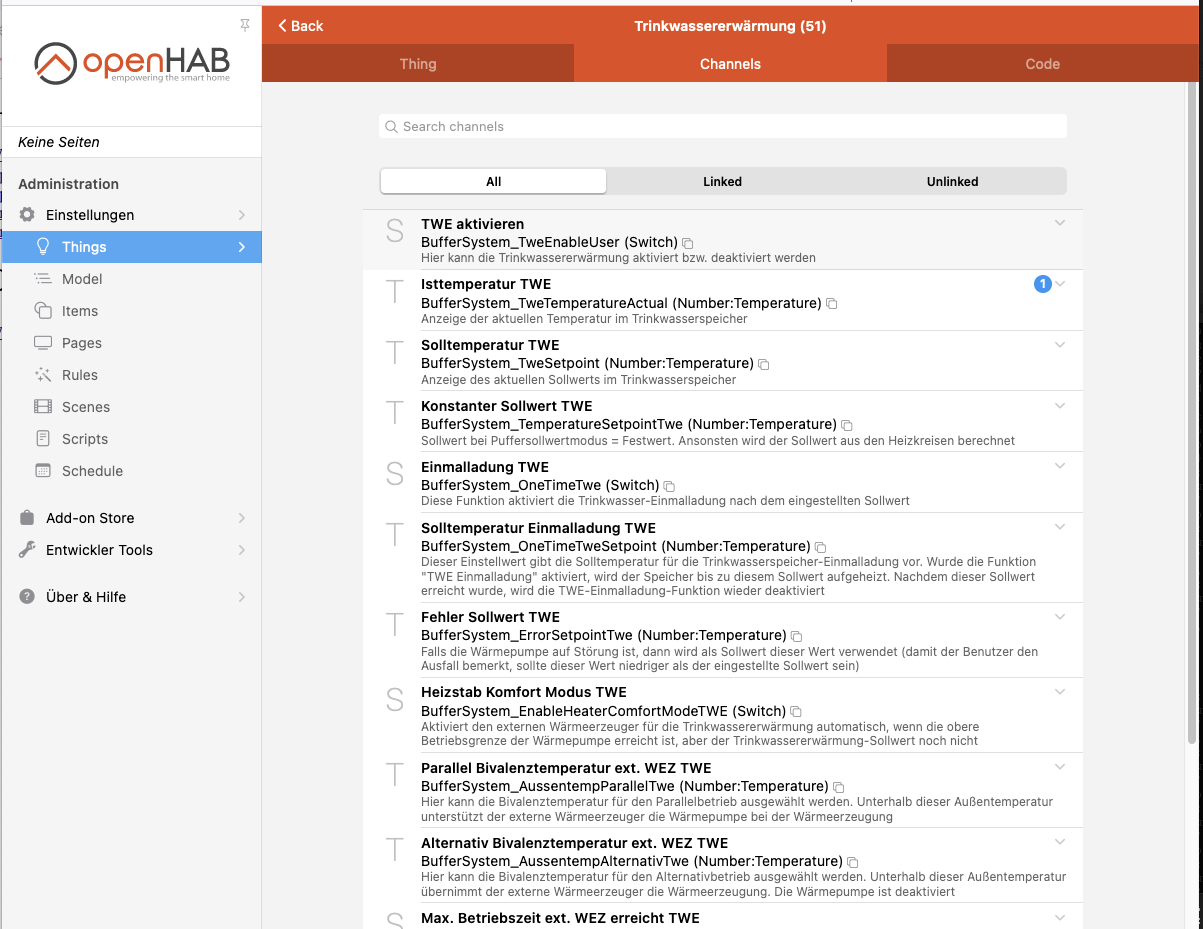Switch to the Thing tab

click(x=418, y=63)
